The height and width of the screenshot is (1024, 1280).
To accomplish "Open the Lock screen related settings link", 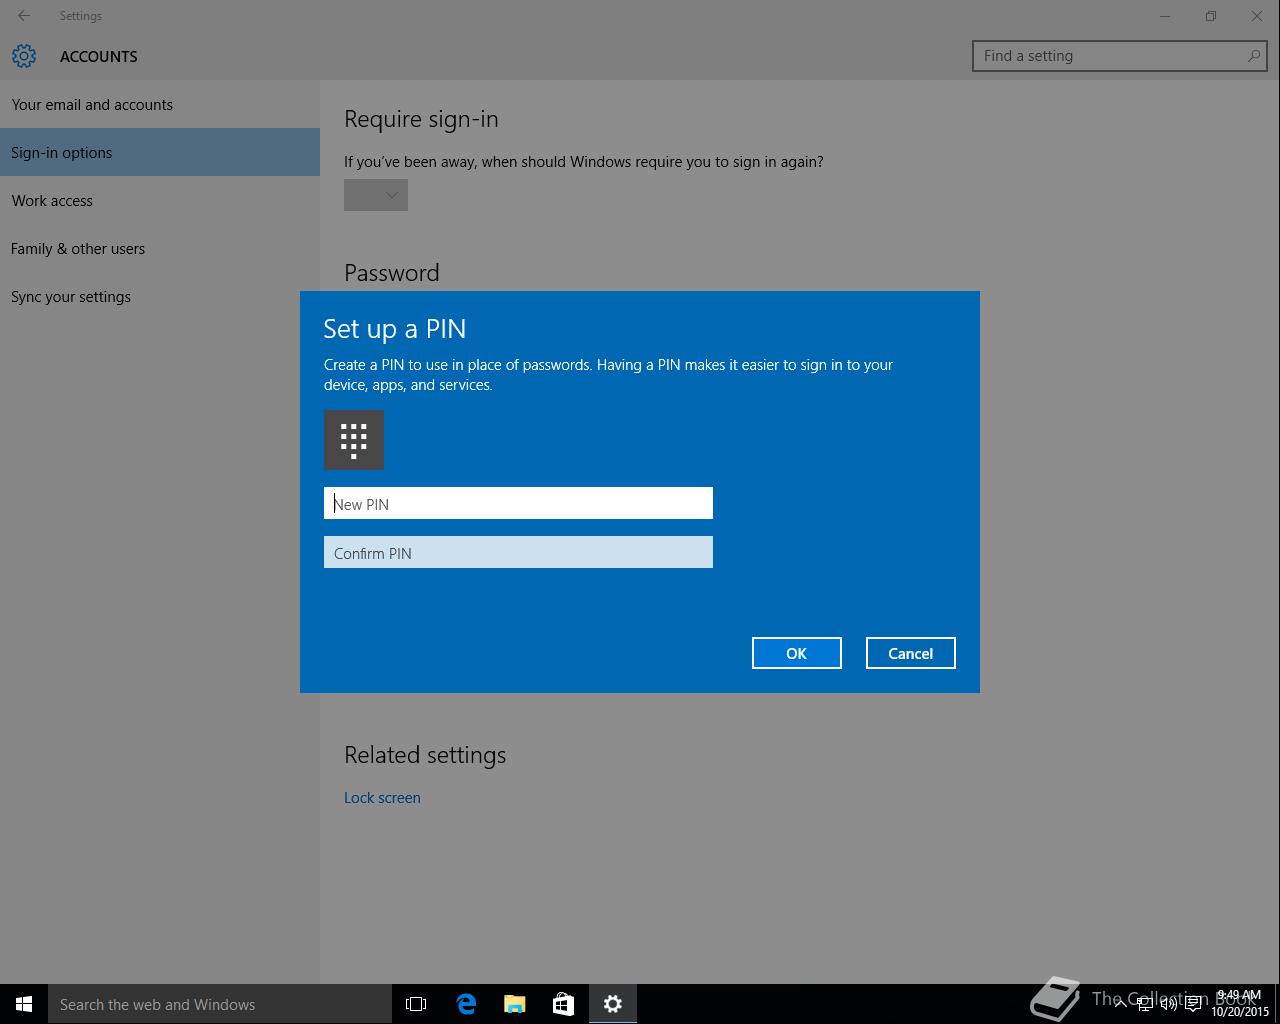I will click(382, 798).
